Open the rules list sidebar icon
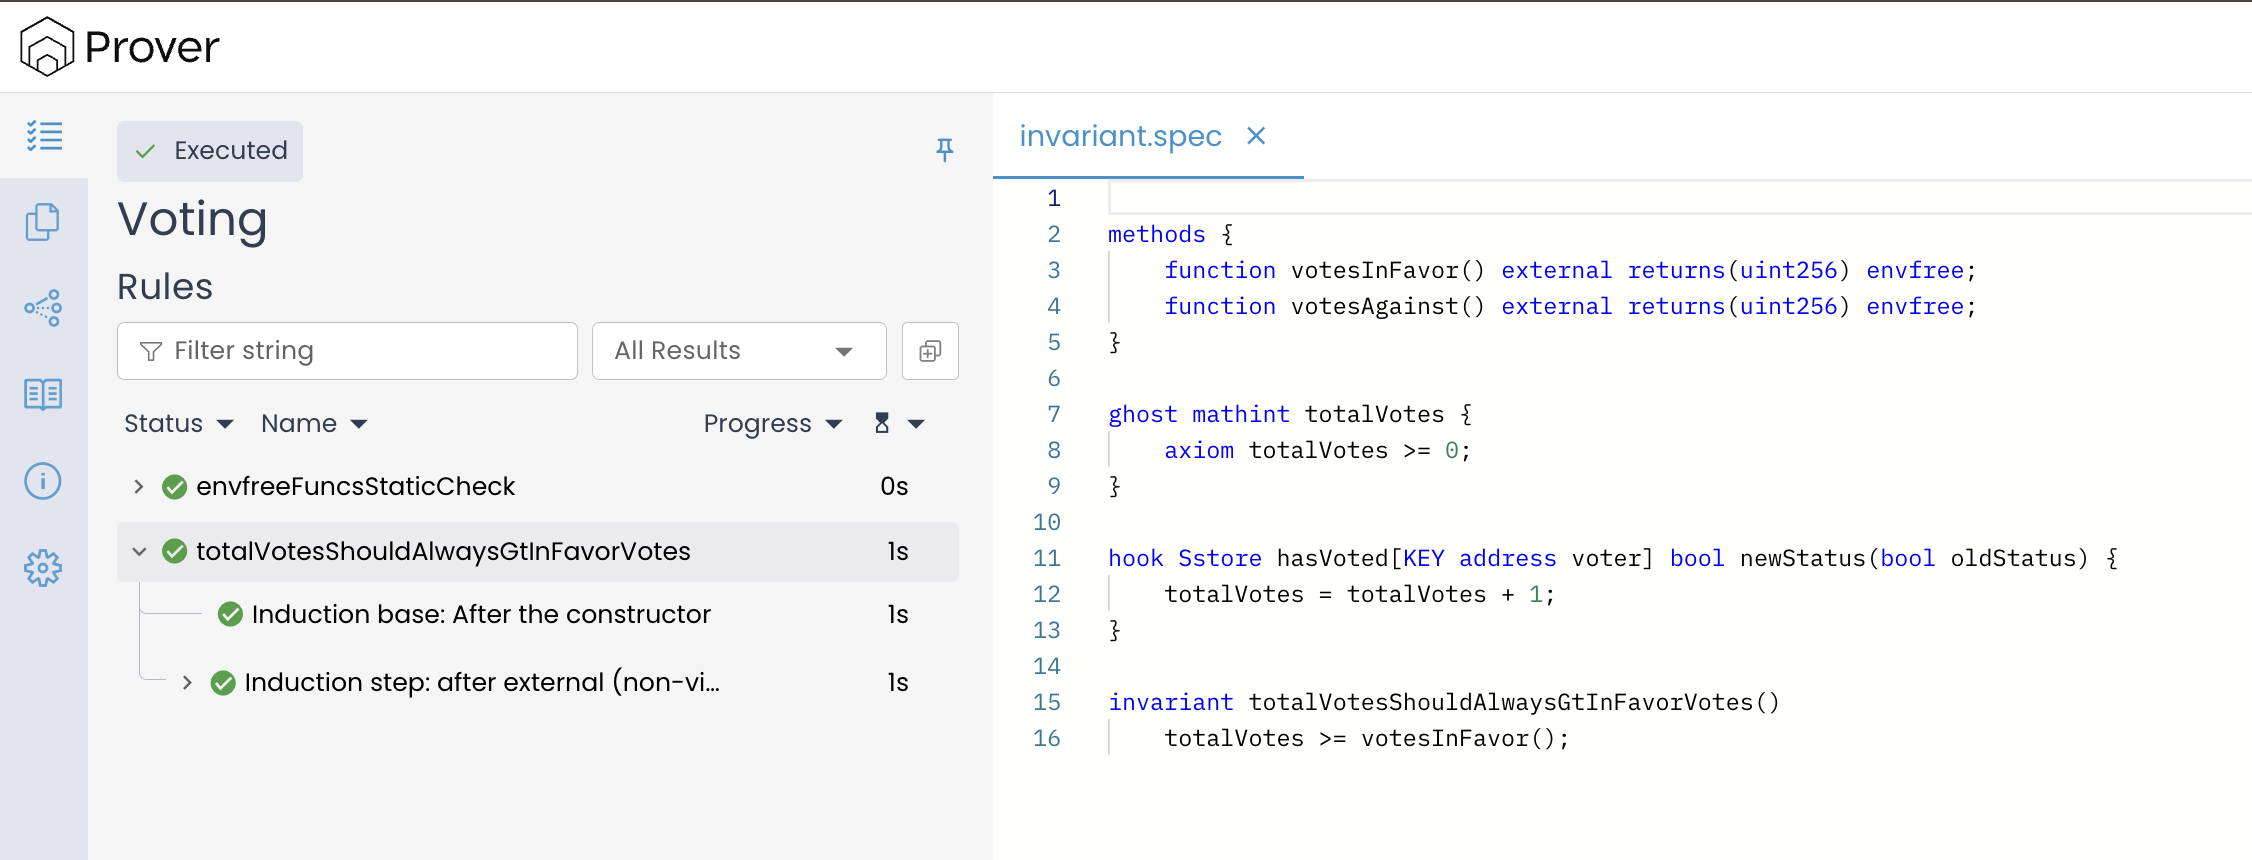2252x860 pixels. [x=44, y=136]
